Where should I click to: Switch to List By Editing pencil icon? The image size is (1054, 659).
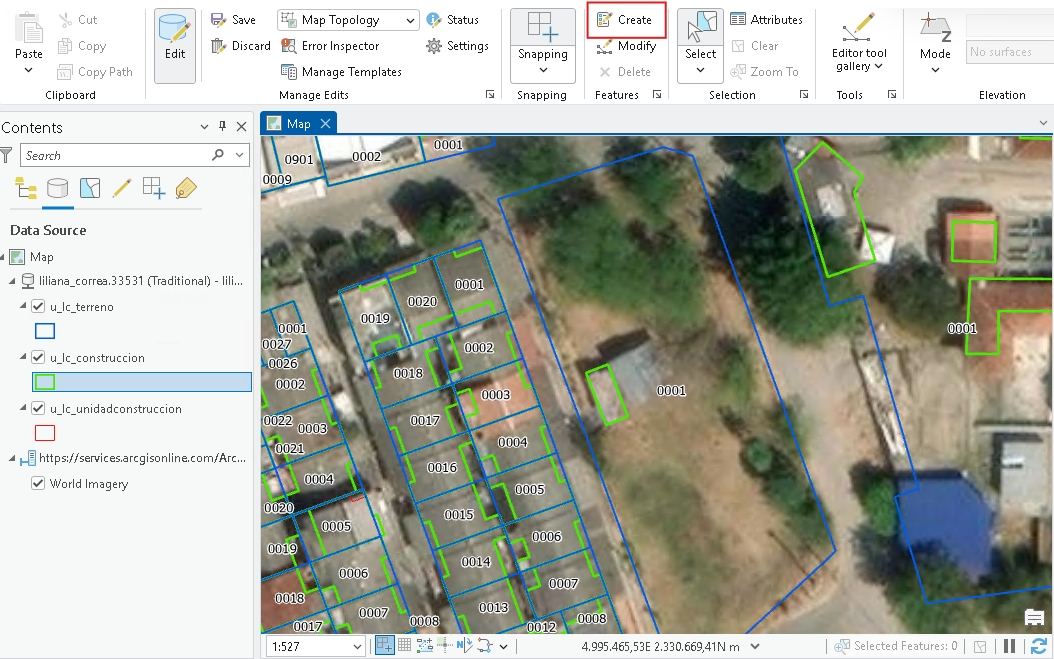tap(121, 188)
